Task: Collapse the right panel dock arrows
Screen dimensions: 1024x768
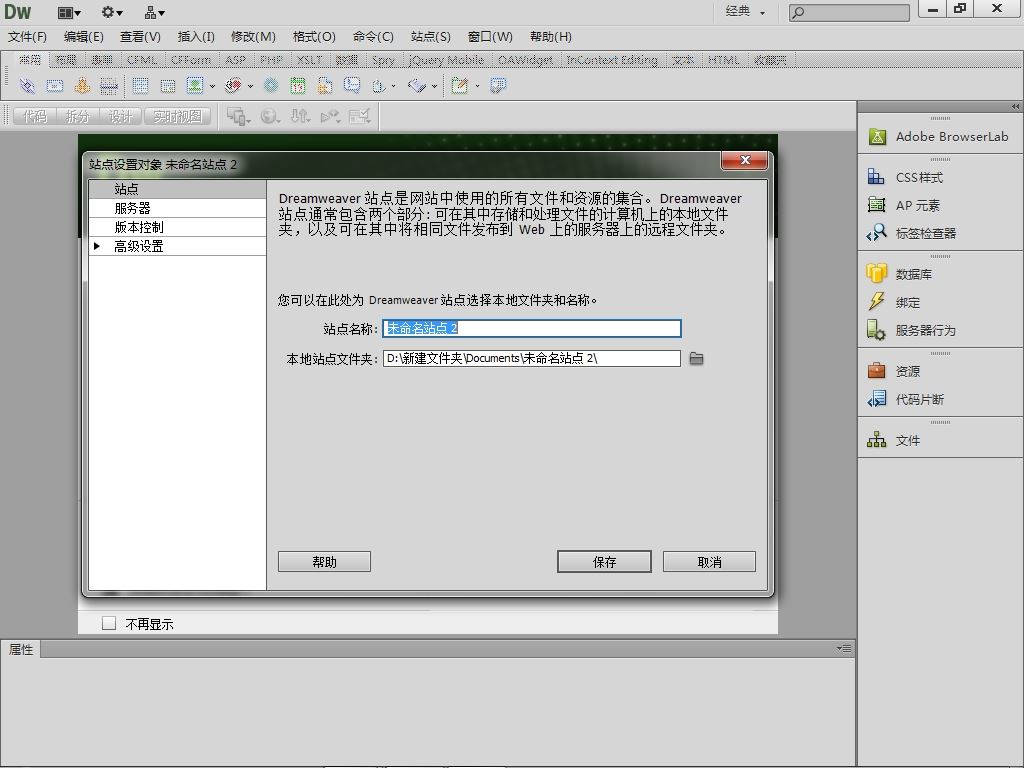Action: 1016,106
